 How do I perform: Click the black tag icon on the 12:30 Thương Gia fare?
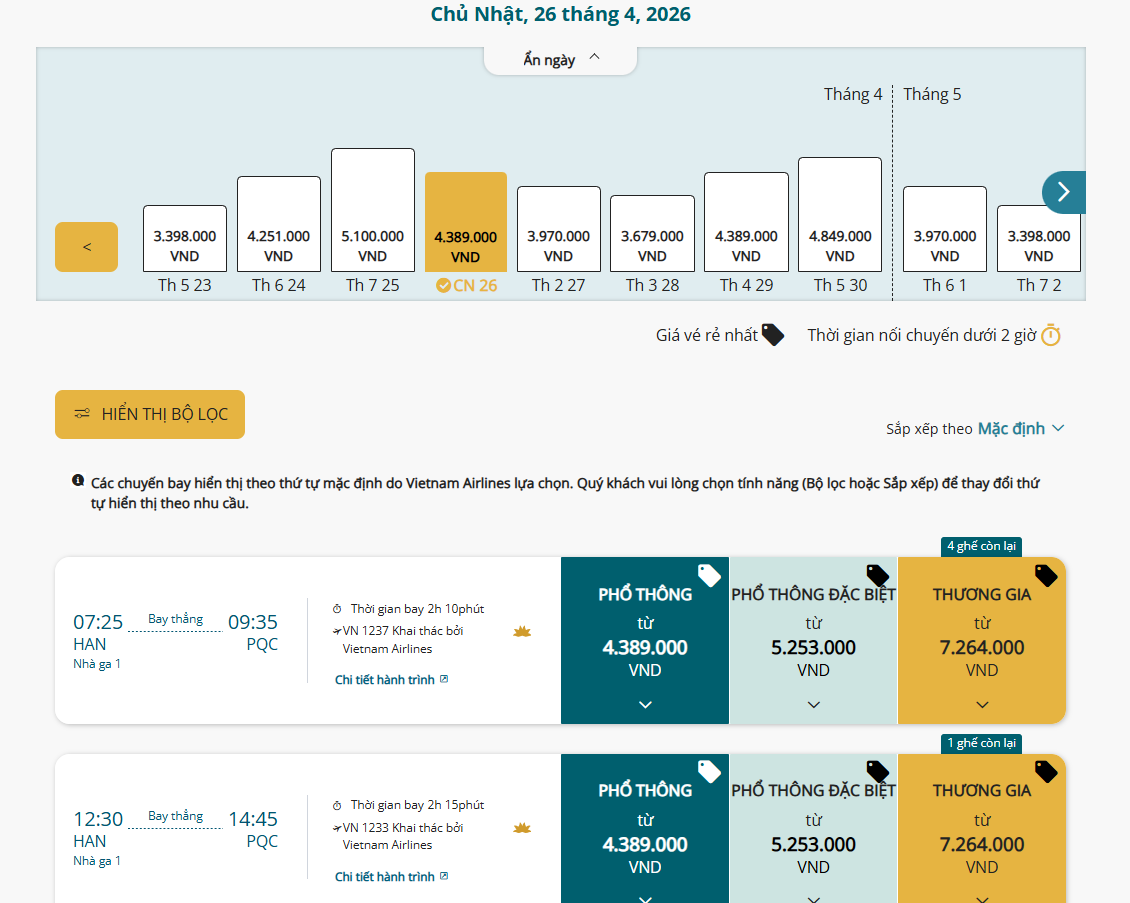1046,771
